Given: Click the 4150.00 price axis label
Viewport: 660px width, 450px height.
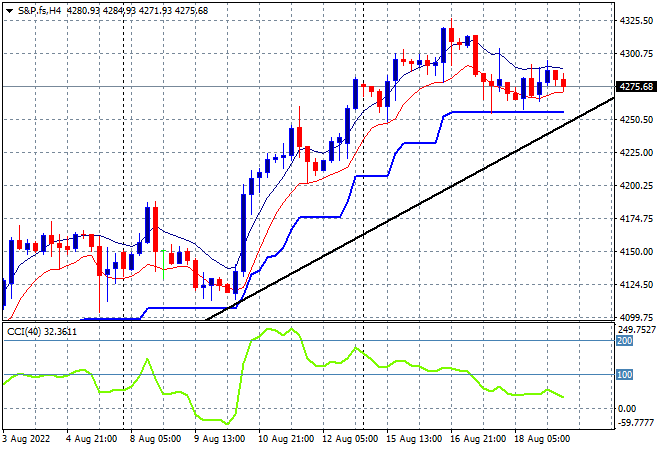Looking at the screenshot, I should tap(636, 252).
